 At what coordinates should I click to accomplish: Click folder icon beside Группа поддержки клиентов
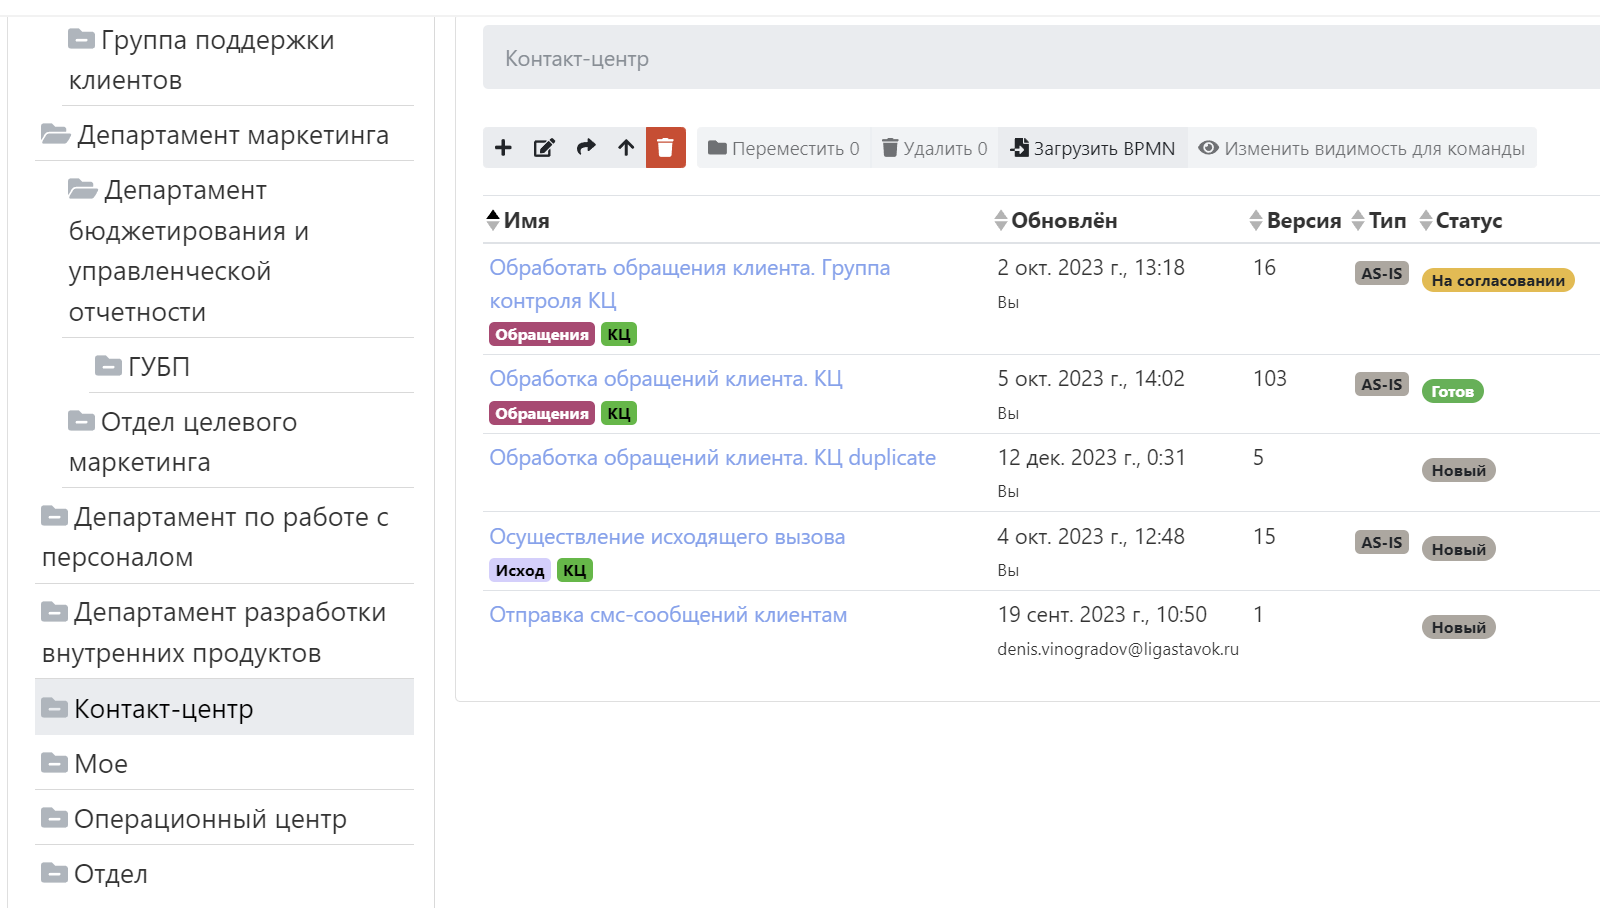pos(81,38)
